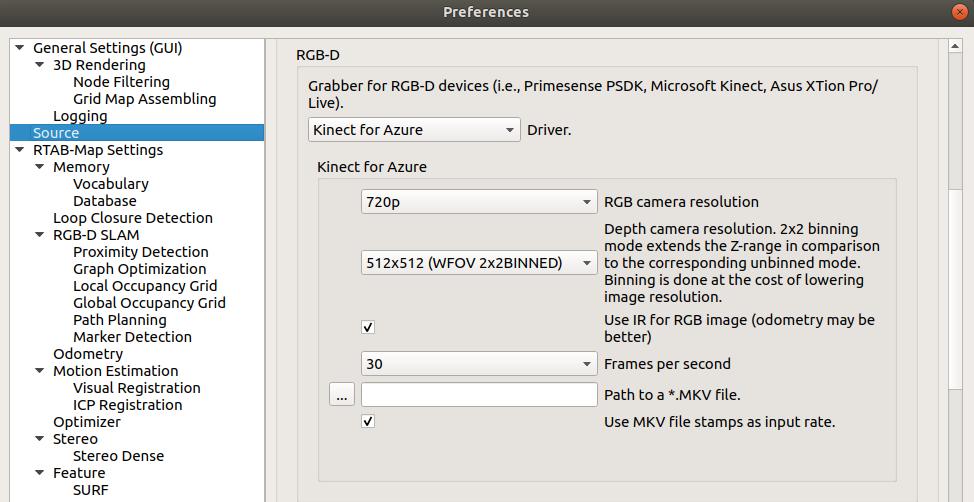
Task: Collapse the RGB-D SLAM tree arrow
Action: coord(40,235)
